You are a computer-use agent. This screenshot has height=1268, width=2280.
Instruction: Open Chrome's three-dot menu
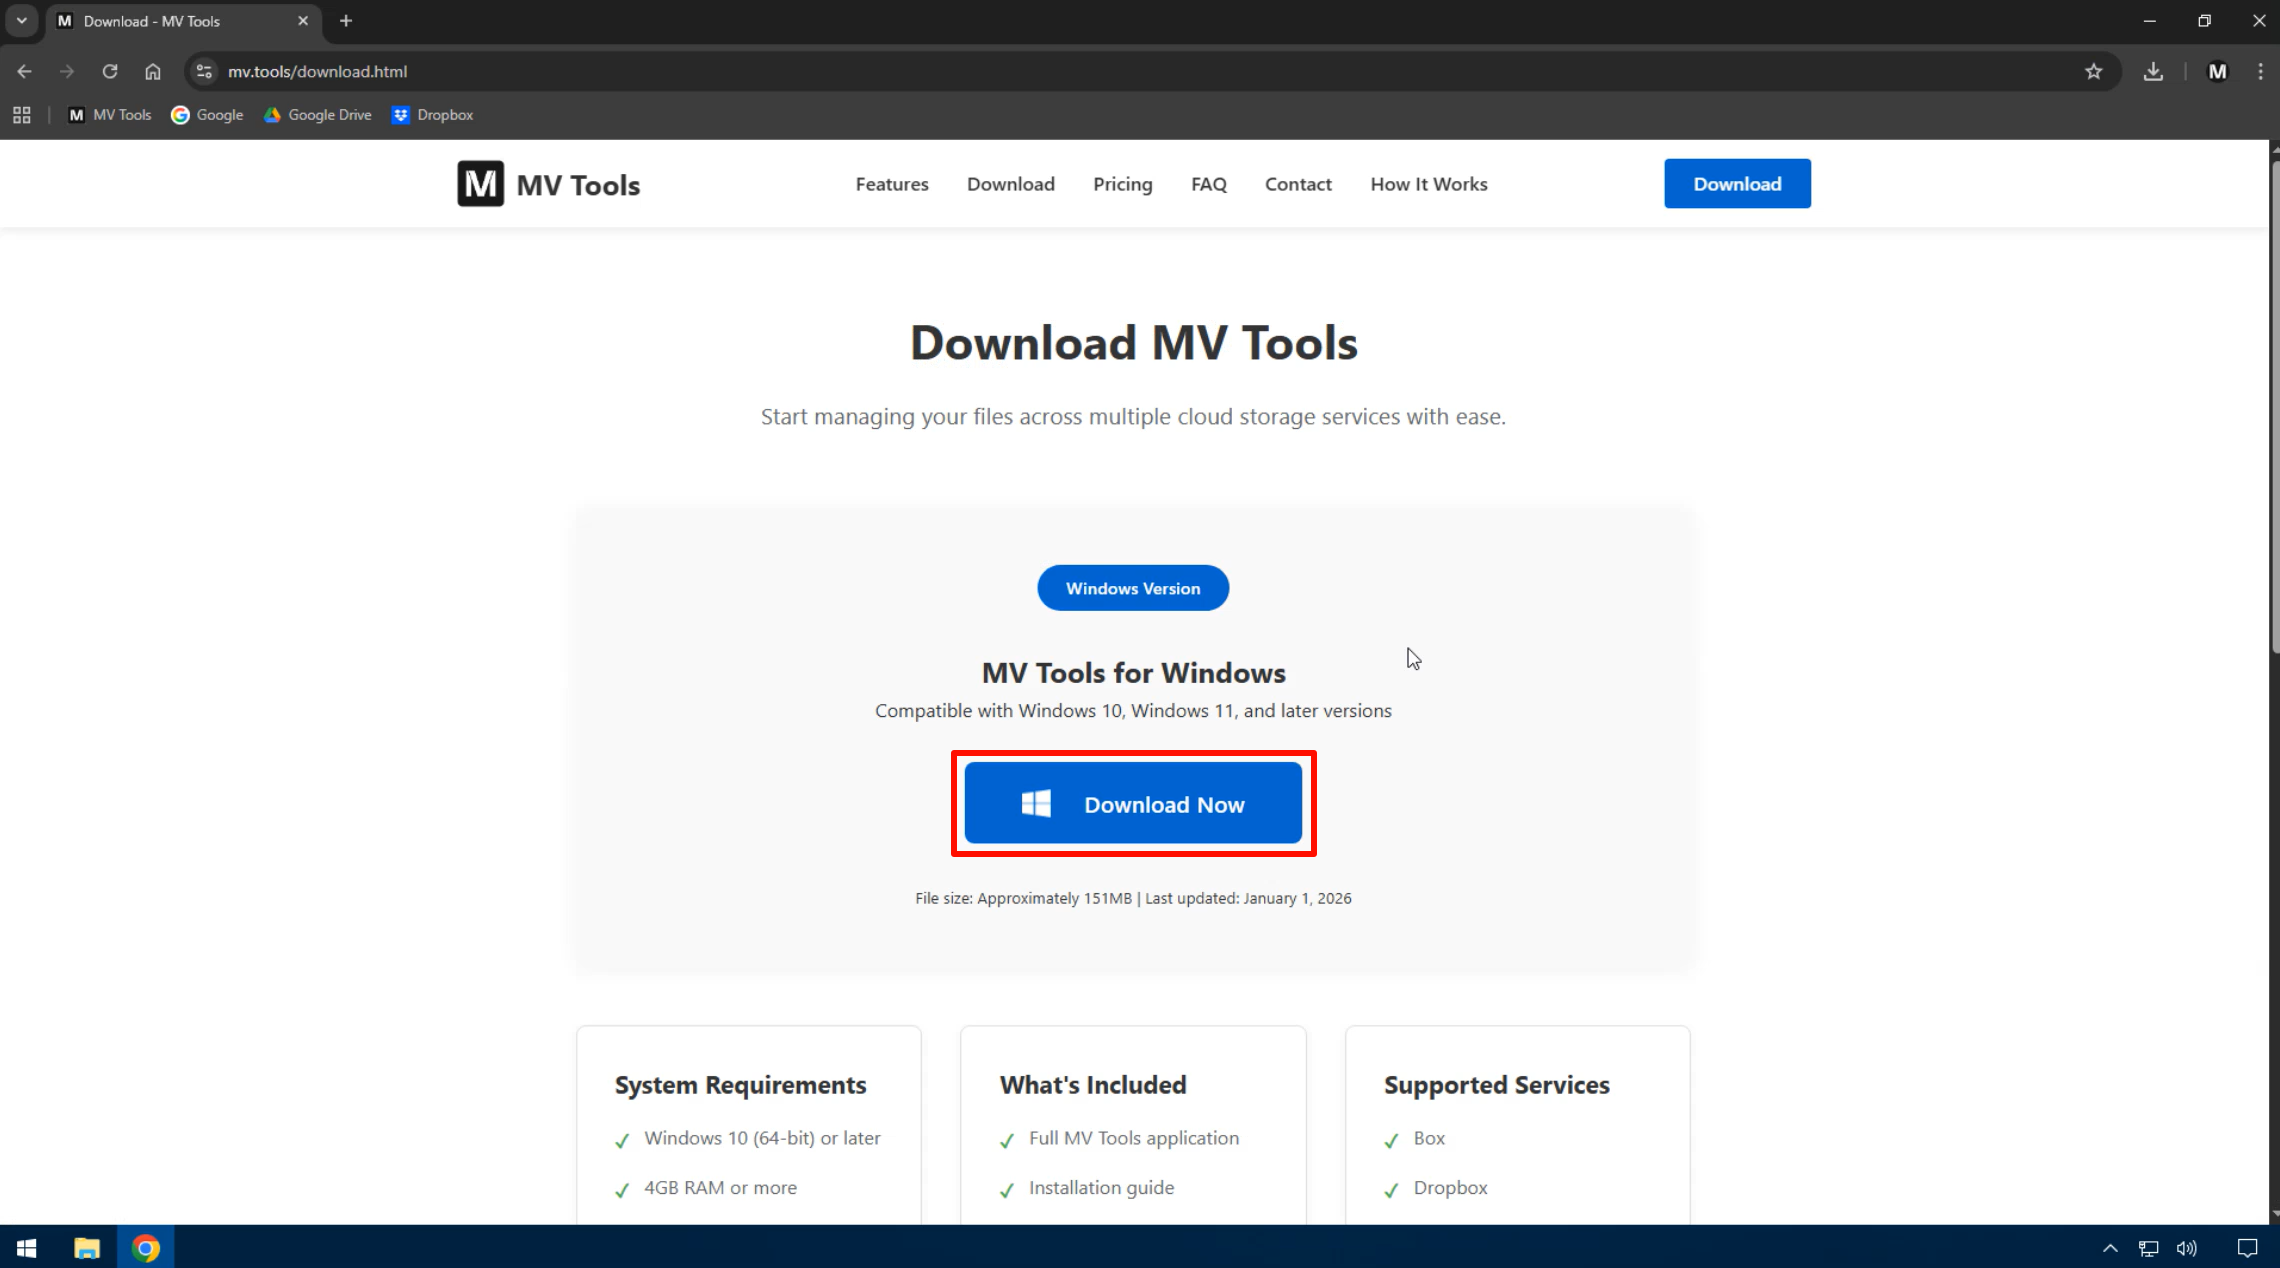2259,71
